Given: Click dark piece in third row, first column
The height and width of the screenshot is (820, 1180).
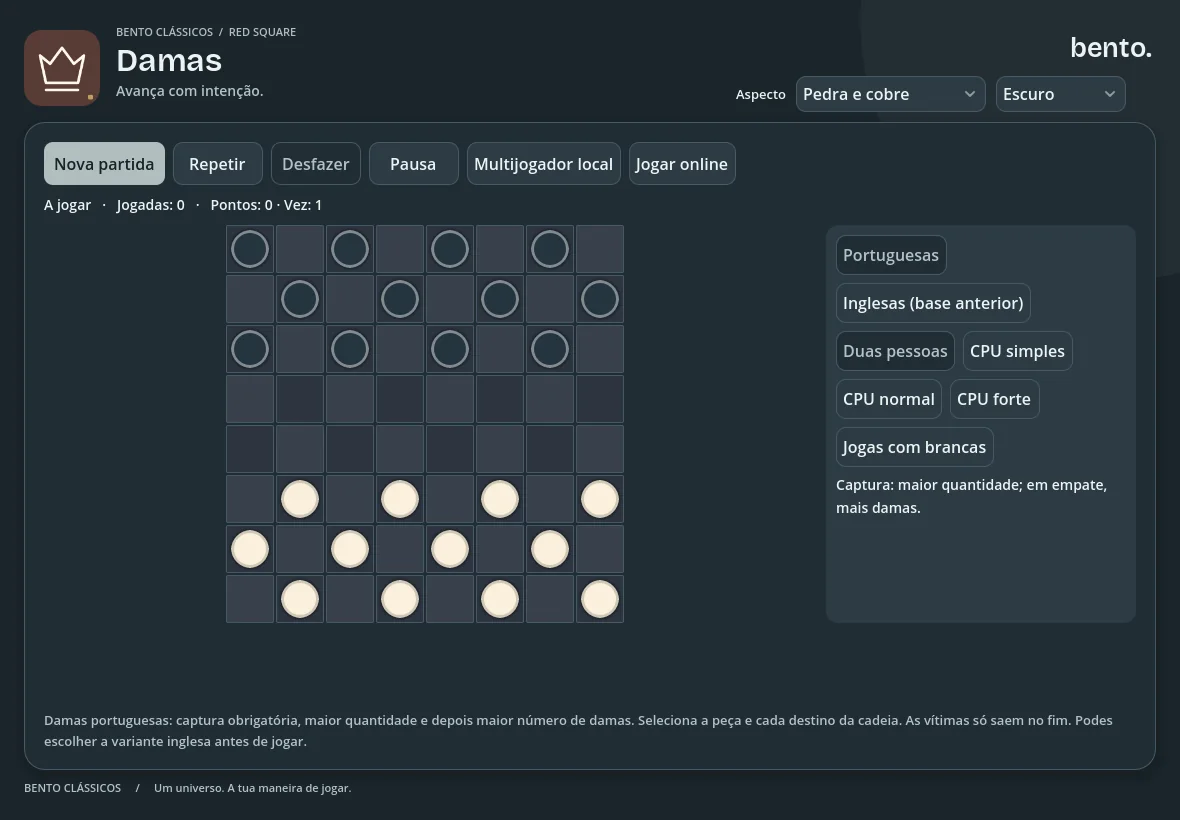Looking at the screenshot, I should (x=250, y=349).
